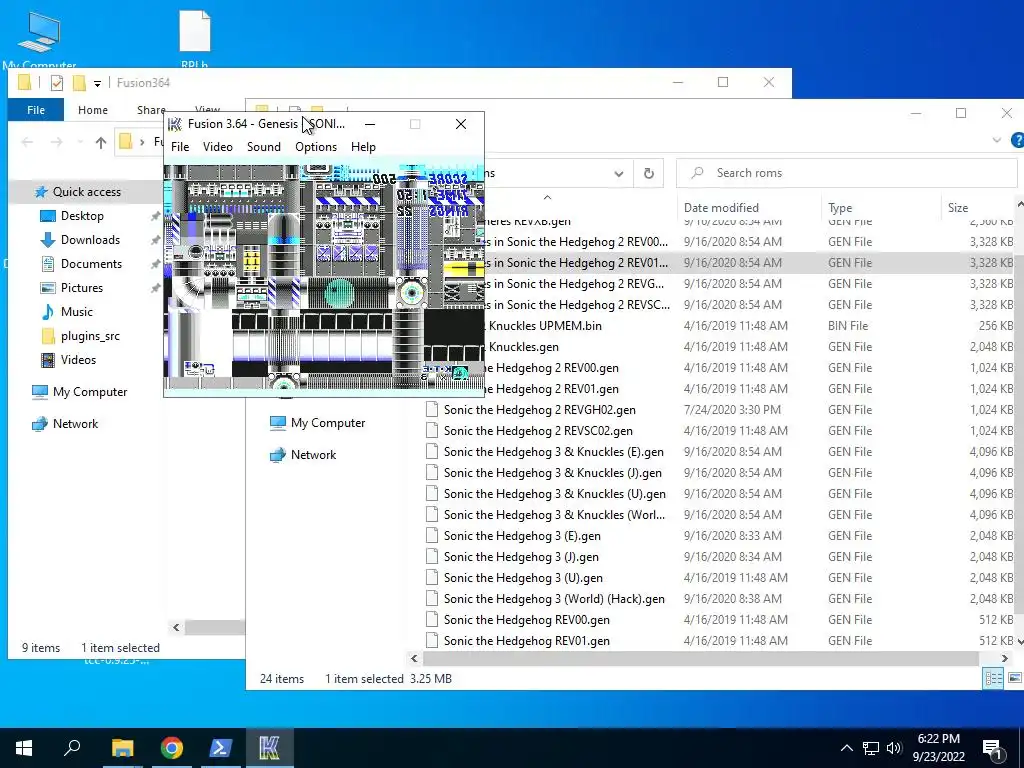Open the Fusion Sound menu
1024x768 pixels.
tap(264, 147)
